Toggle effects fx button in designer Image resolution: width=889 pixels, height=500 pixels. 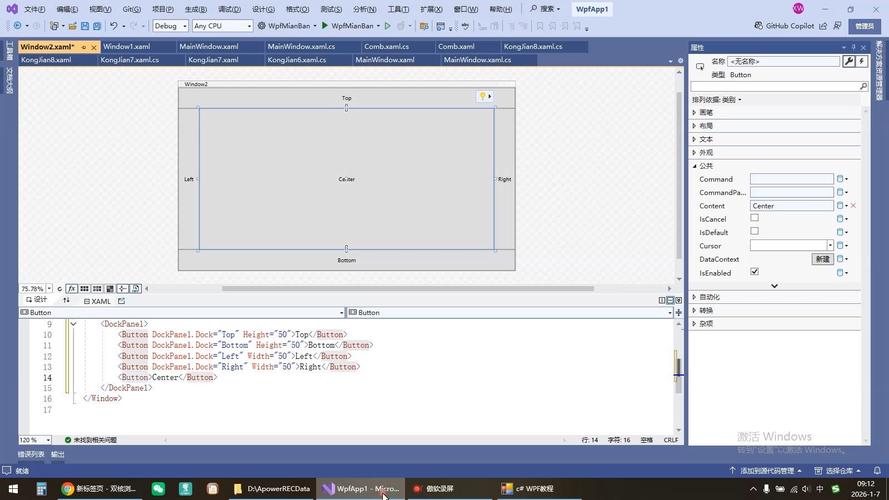71,289
